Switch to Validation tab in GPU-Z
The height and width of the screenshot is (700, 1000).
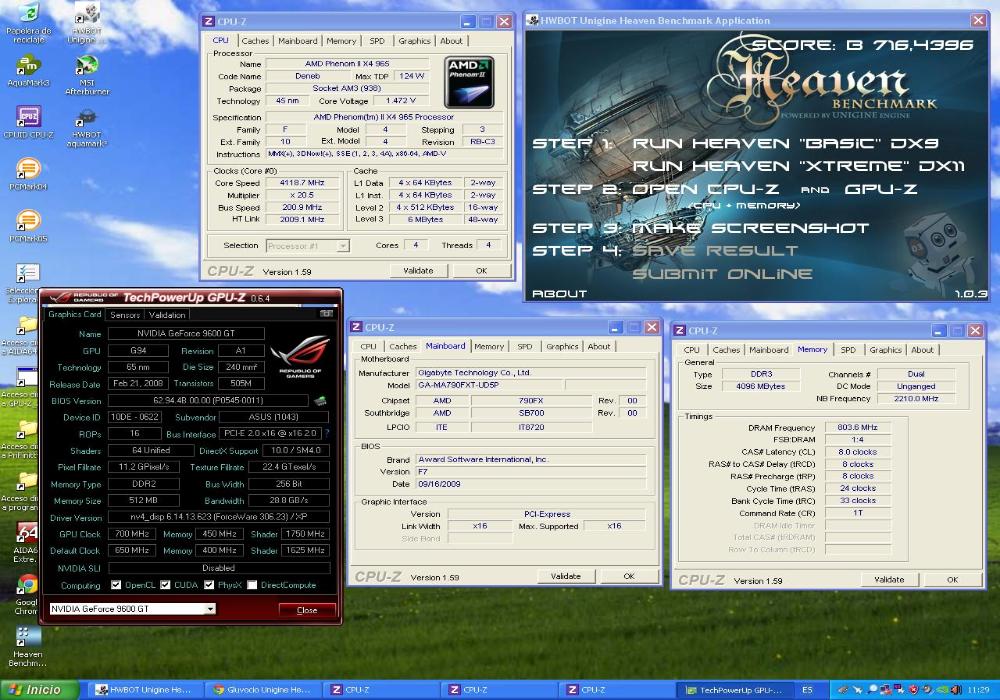click(167, 315)
